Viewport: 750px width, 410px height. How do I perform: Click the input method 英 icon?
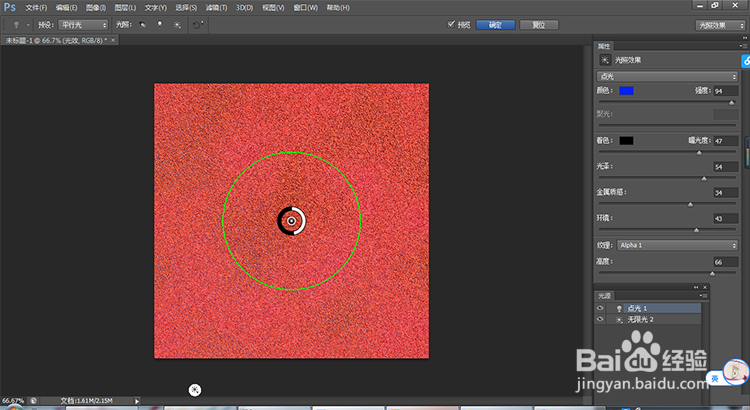click(715, 379)
